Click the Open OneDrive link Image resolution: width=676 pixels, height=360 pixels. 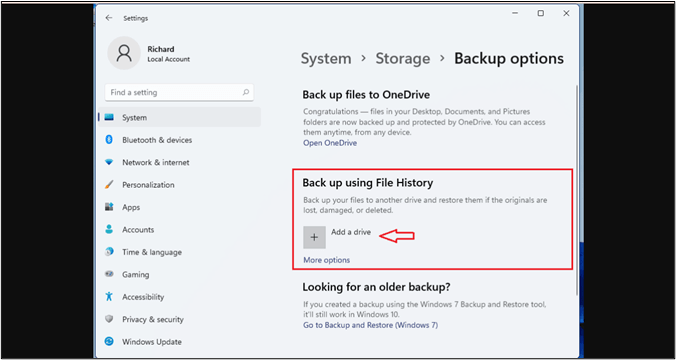[330, 143]
